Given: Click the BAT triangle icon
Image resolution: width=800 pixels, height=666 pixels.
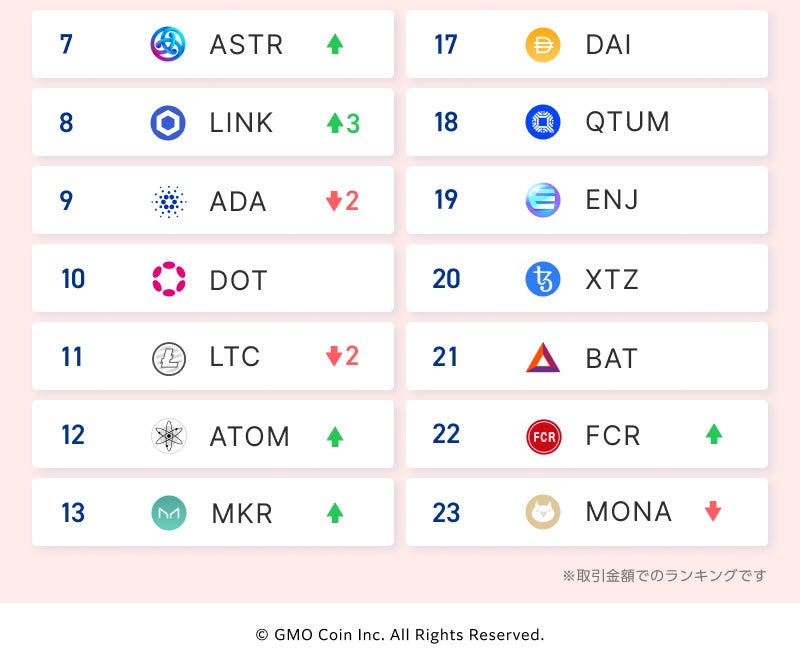Looking at the screenshot, I should 543,357.
